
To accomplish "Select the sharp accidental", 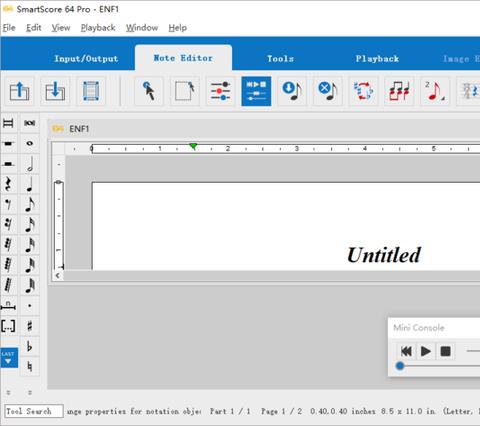I will 30,326.
